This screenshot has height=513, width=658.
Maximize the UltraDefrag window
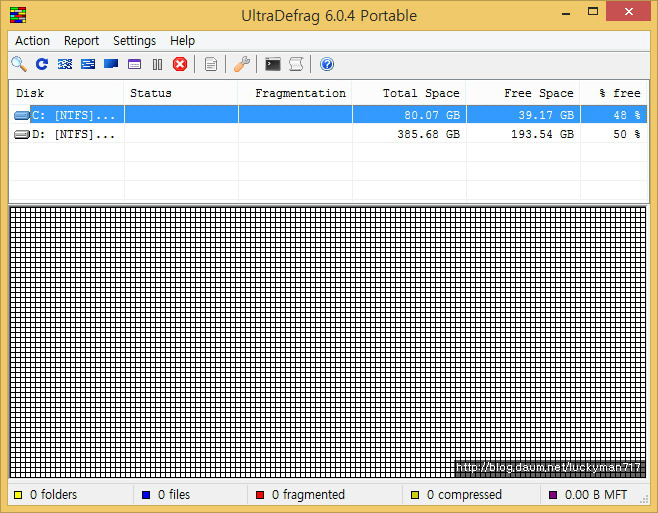point(593,12)
